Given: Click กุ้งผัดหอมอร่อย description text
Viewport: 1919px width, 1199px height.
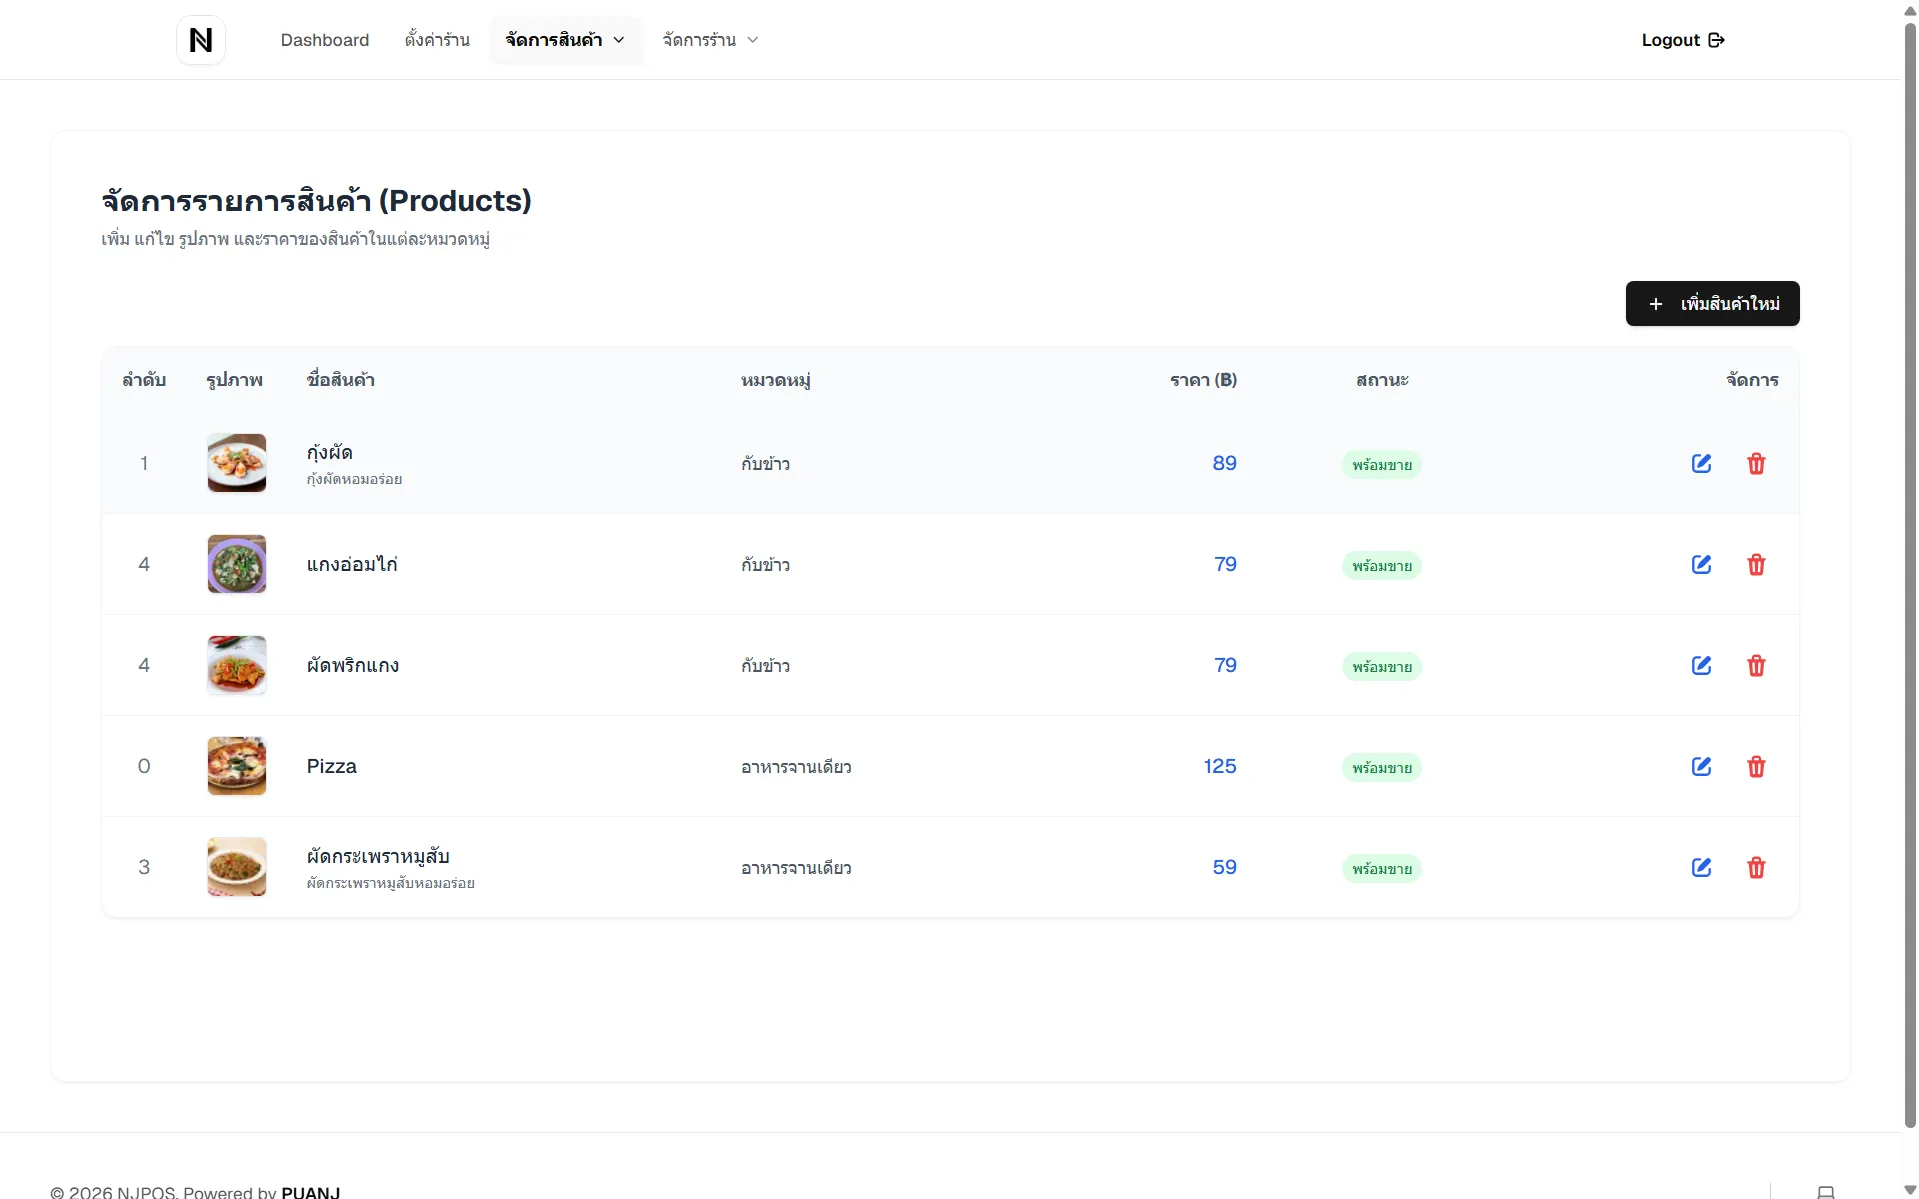Looking at the screenshot, I should pyautogui.click(x=354, y=480).
